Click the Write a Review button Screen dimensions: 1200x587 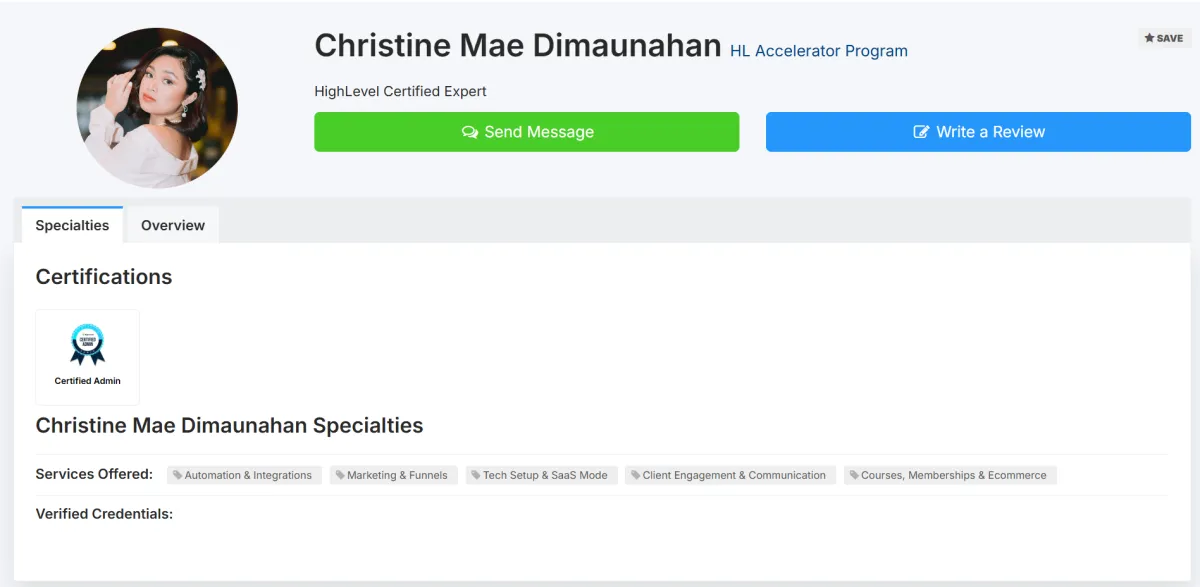pos(978,132)
